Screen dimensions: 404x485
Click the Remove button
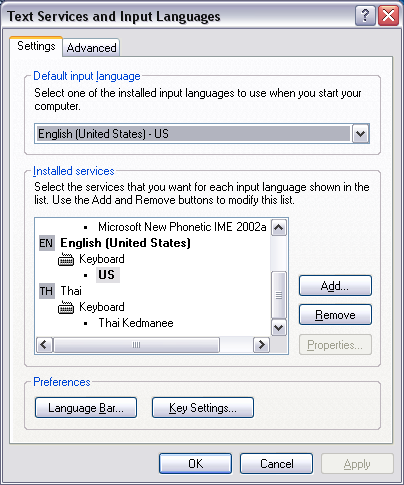point(335,315)
